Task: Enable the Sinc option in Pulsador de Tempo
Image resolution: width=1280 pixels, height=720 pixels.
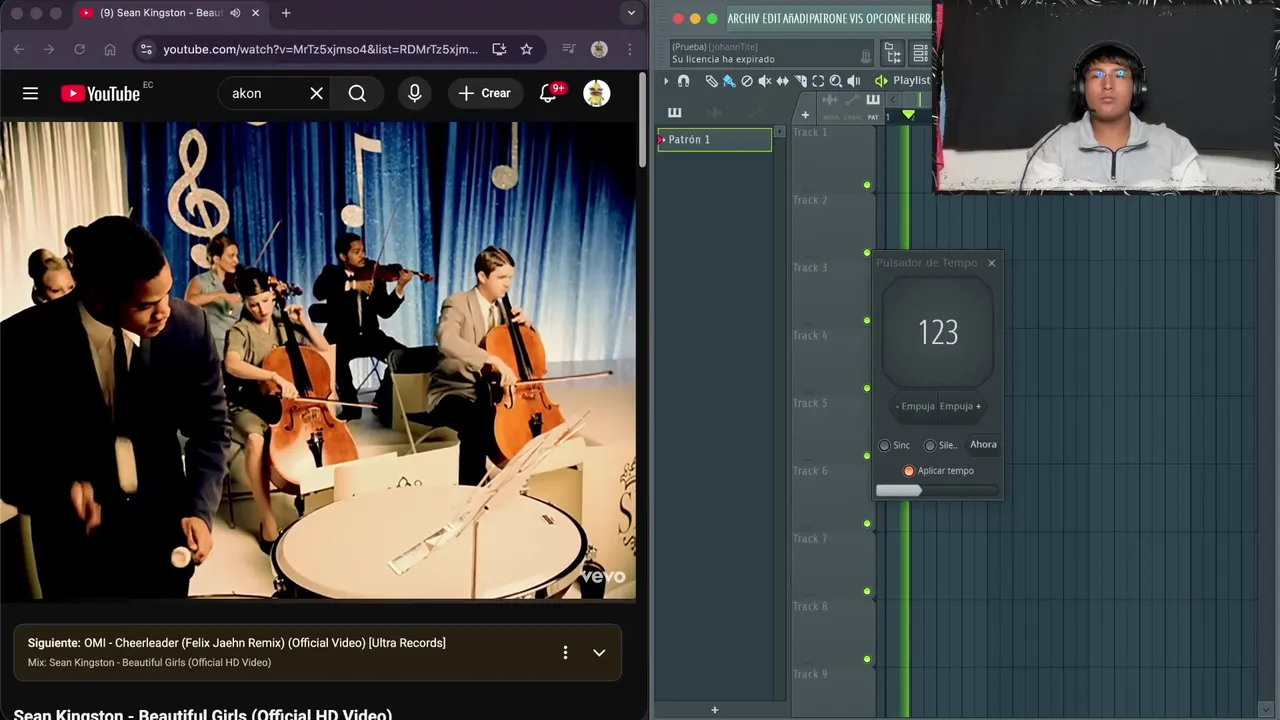Action: pyautogui.click(x=884, y=445)
